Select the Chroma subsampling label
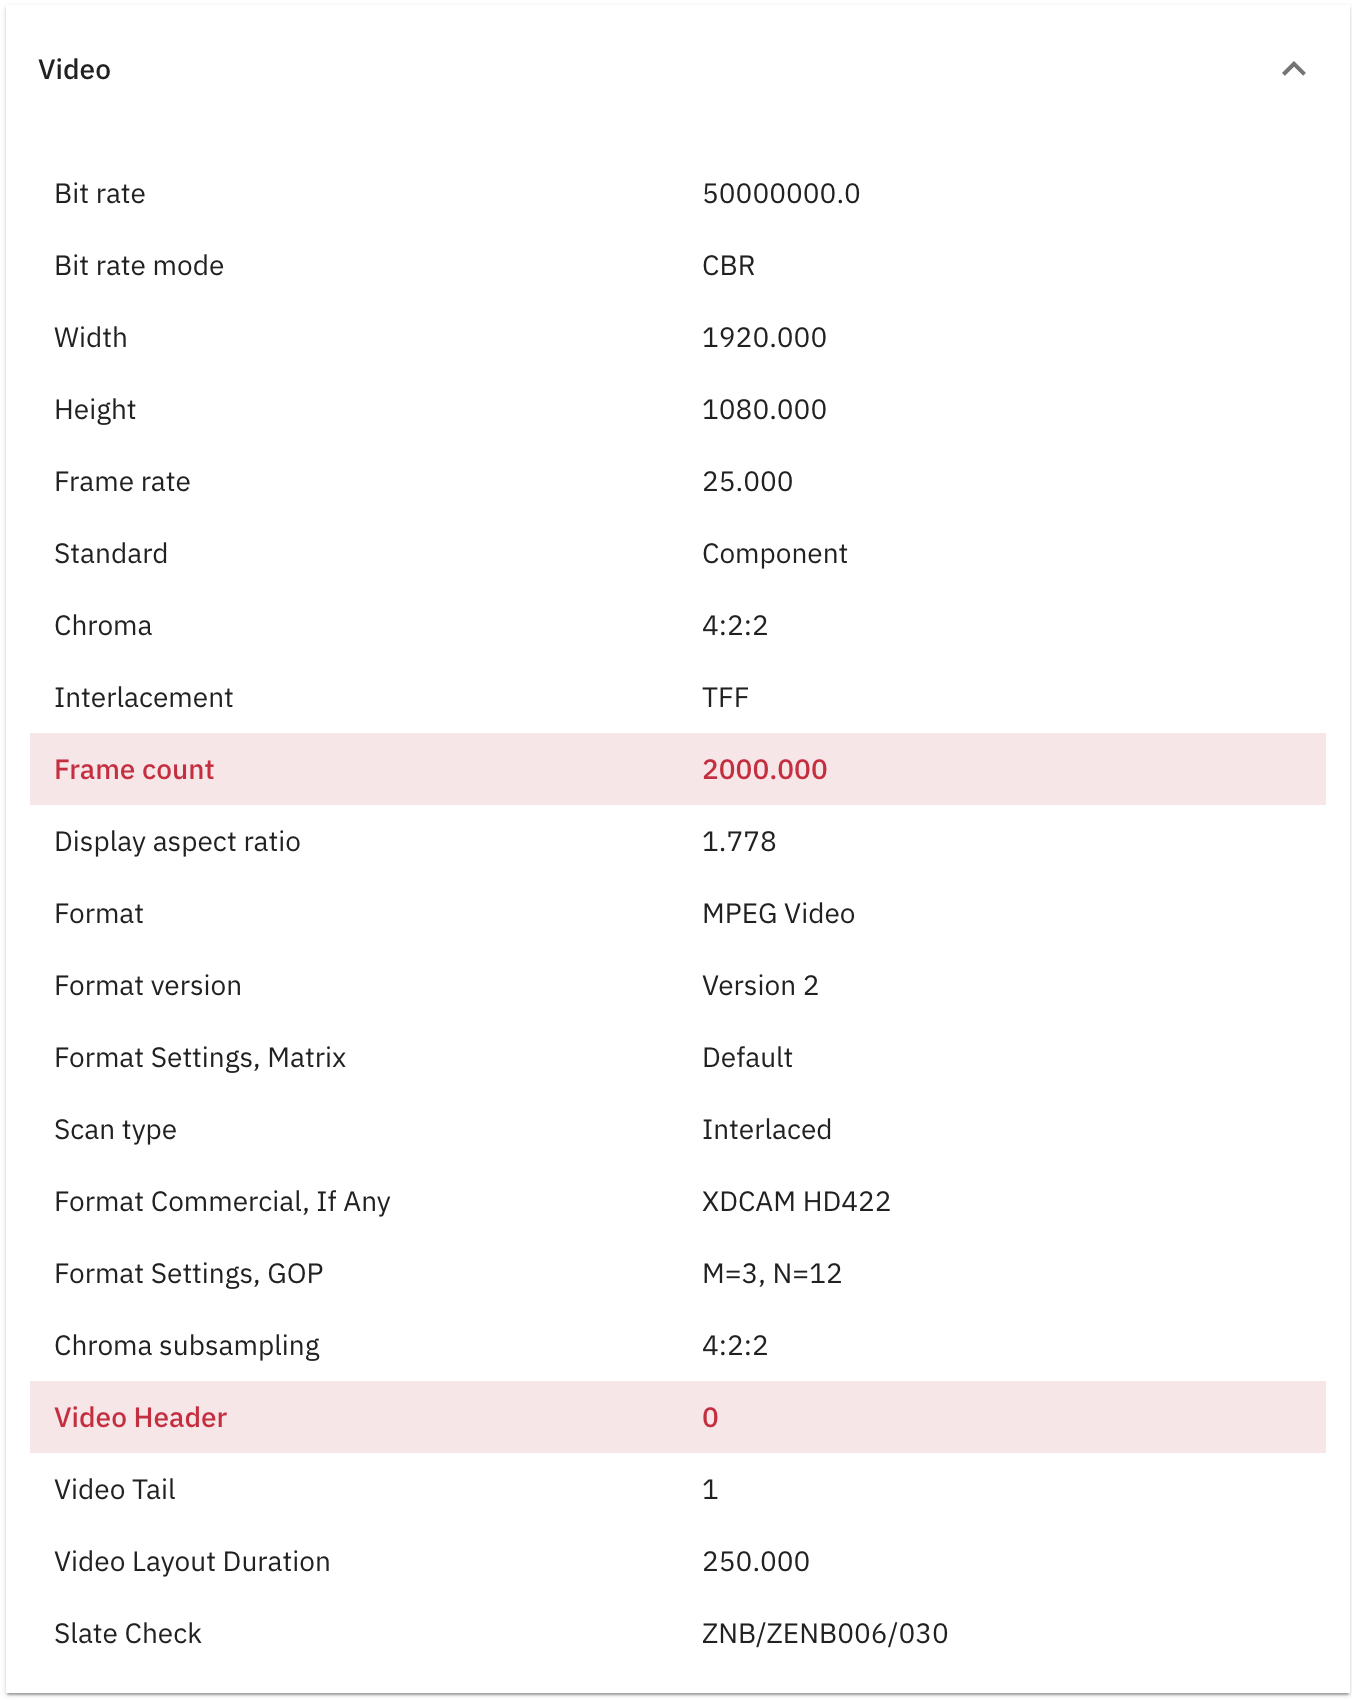The width and height of the screenshot is (1352, 1700). point(187,1346)
